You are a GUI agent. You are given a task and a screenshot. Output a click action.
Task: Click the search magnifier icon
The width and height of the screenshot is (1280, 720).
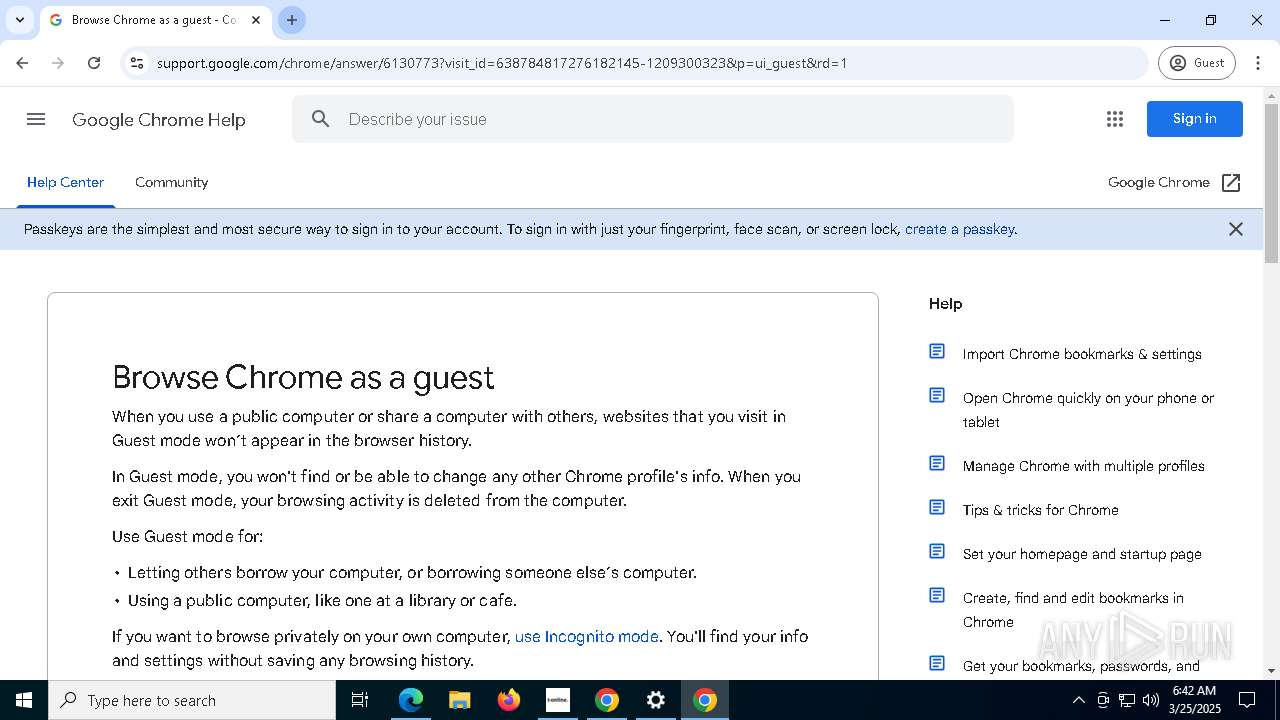[x=320, y=119]
